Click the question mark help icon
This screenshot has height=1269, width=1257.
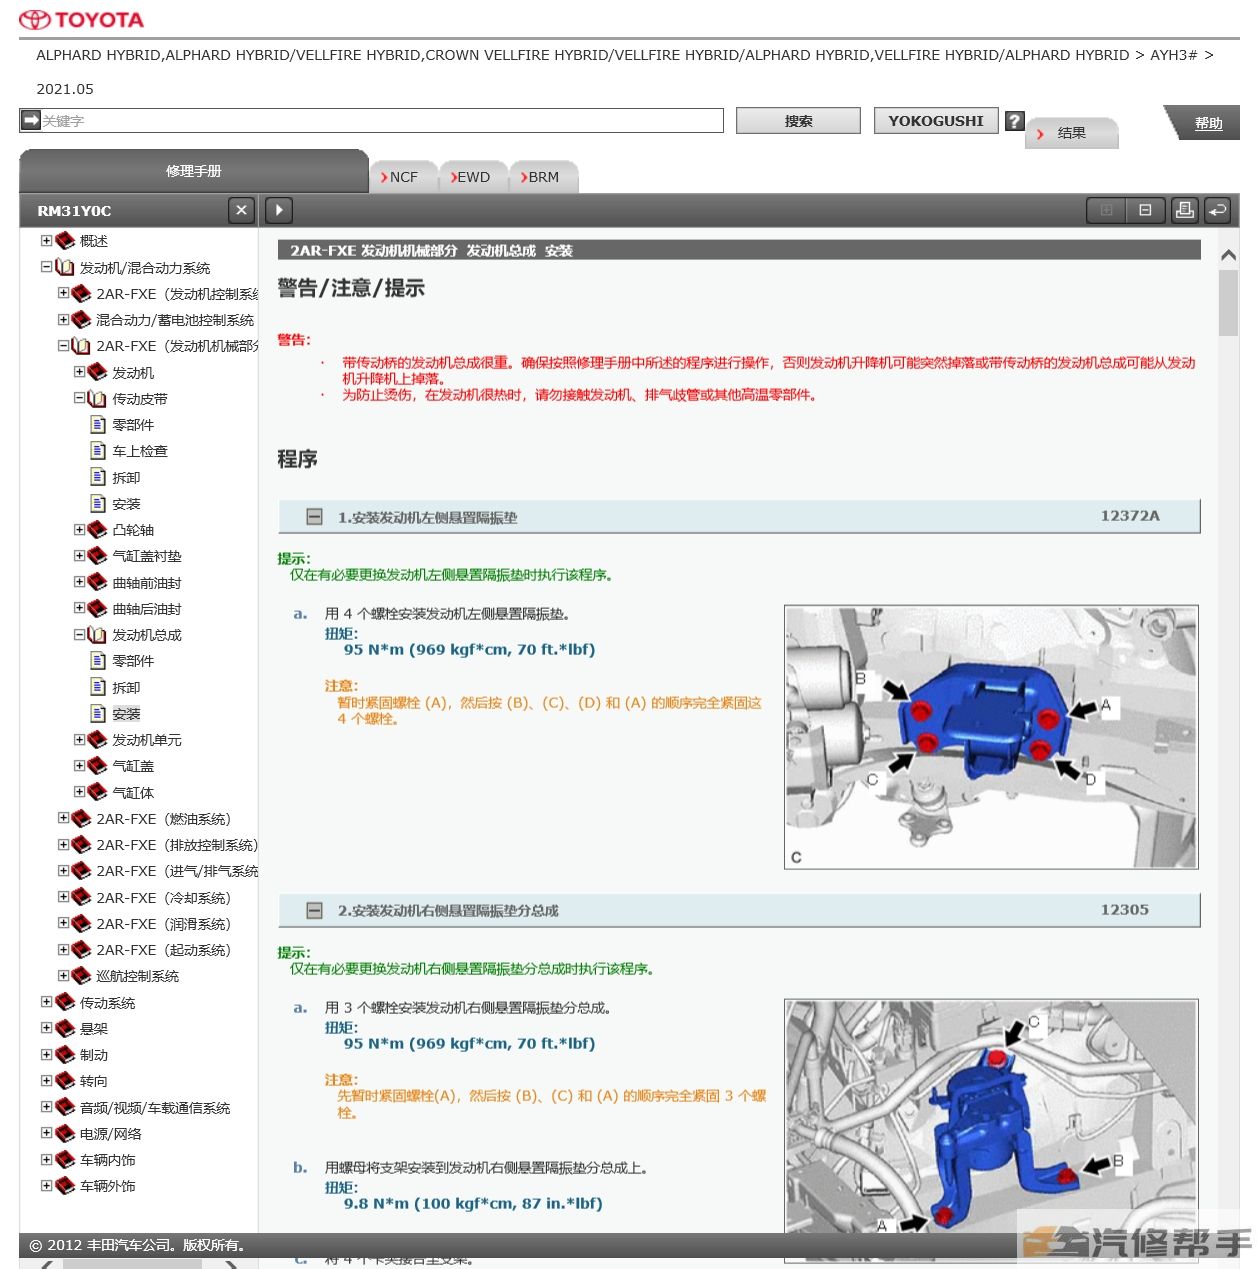1014,120
